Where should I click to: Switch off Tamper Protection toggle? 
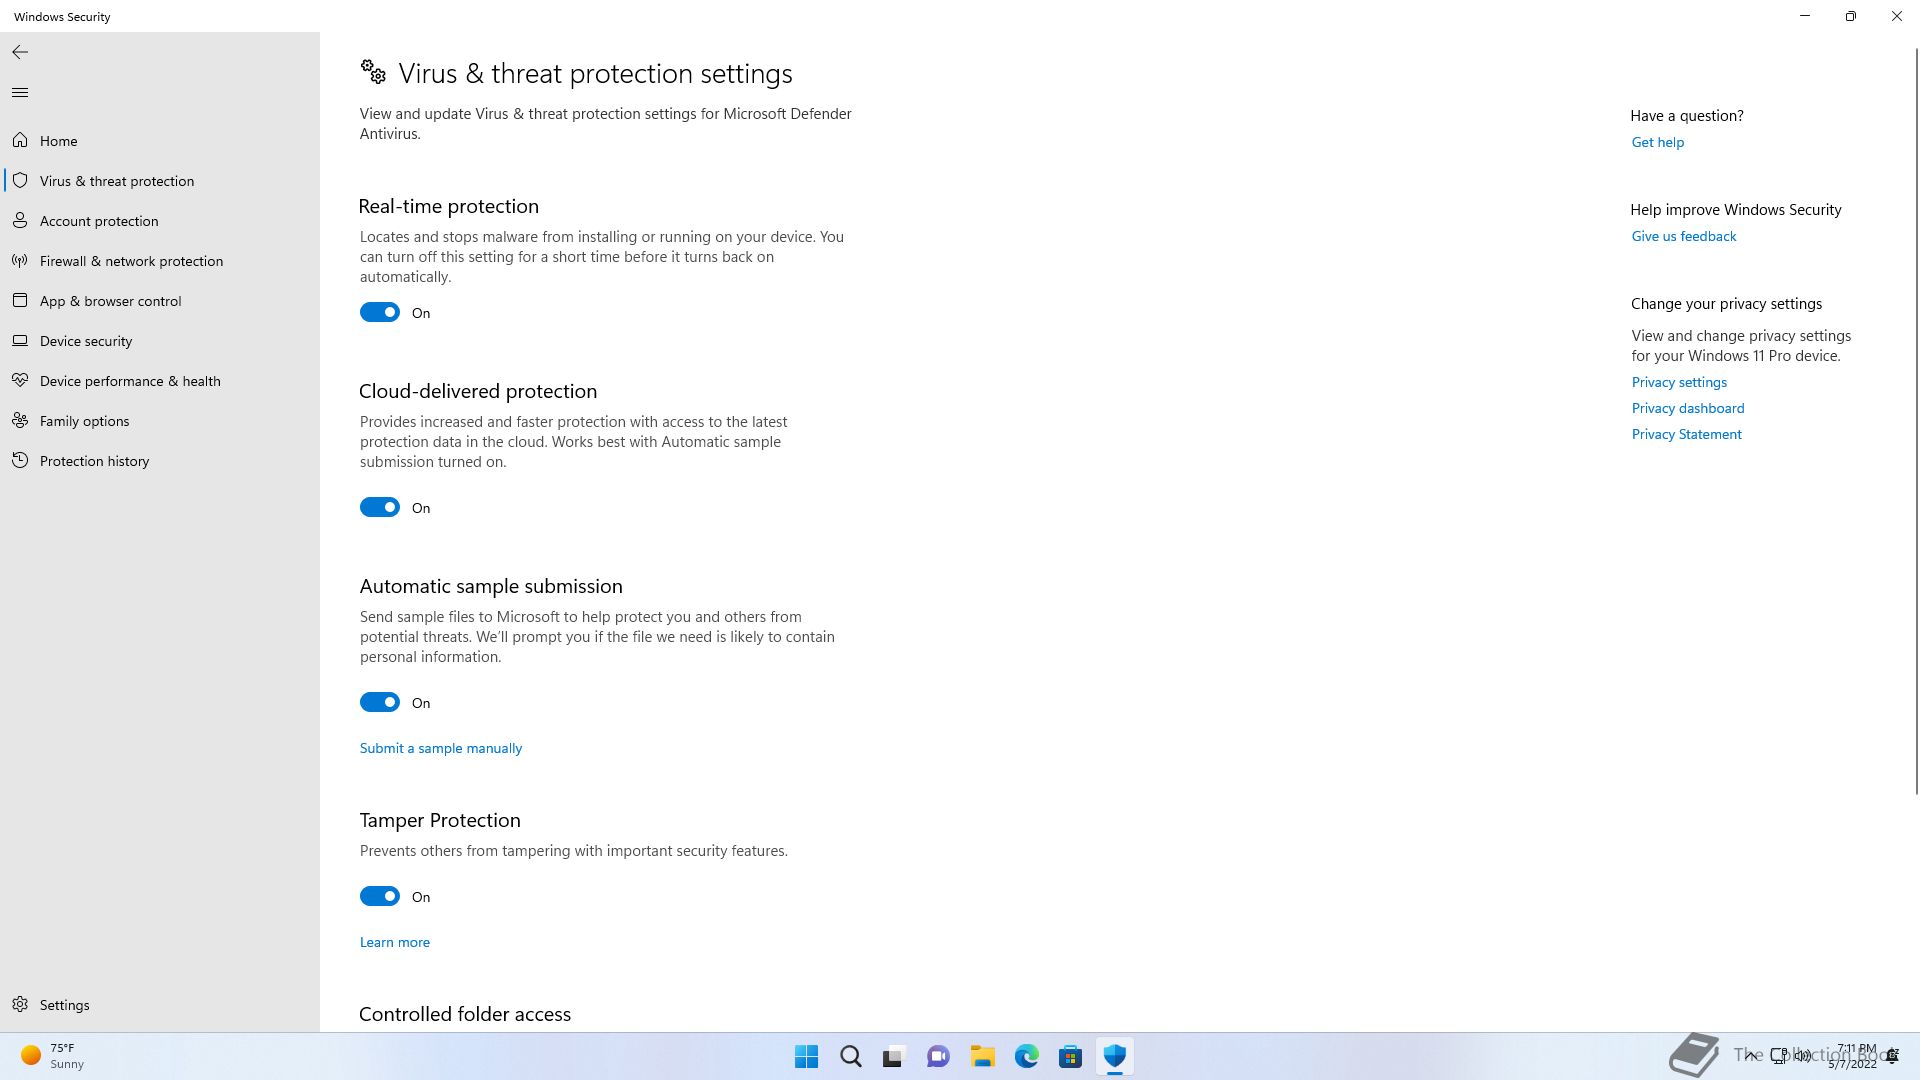[x=380, y=897]
